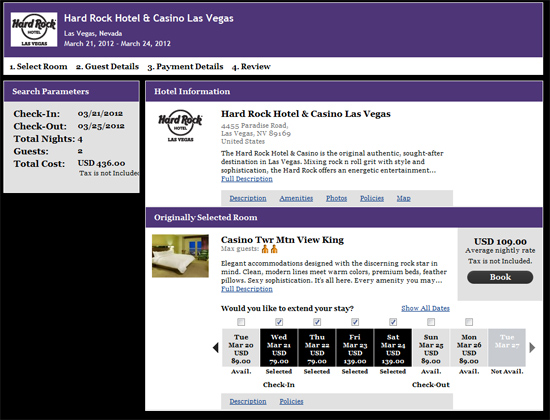Click the USD 109.00 average nightly rate

500,242
